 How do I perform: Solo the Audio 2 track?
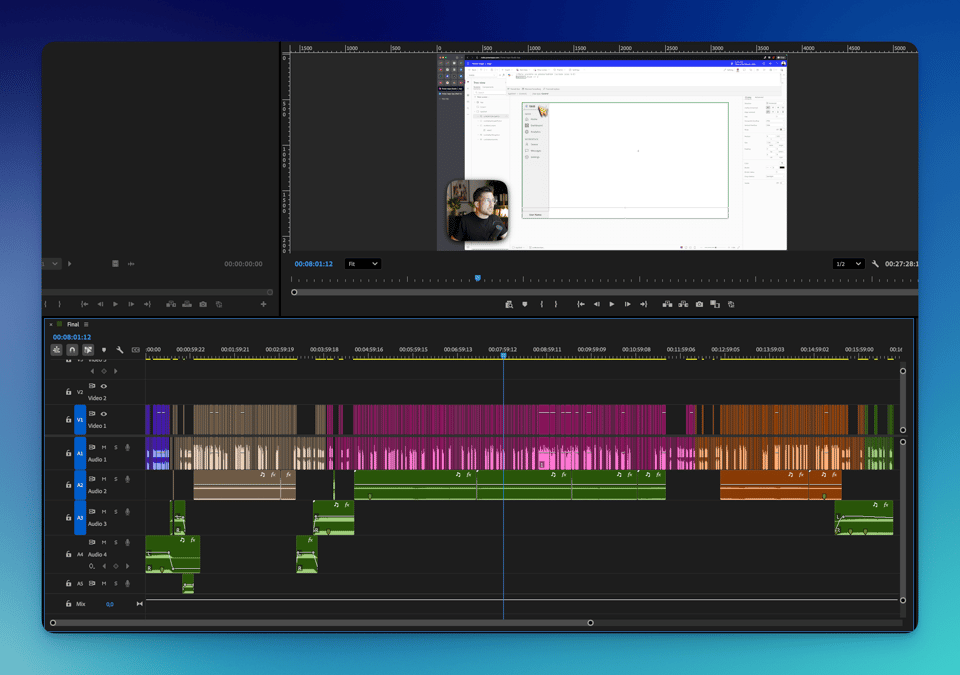[115, 479]
